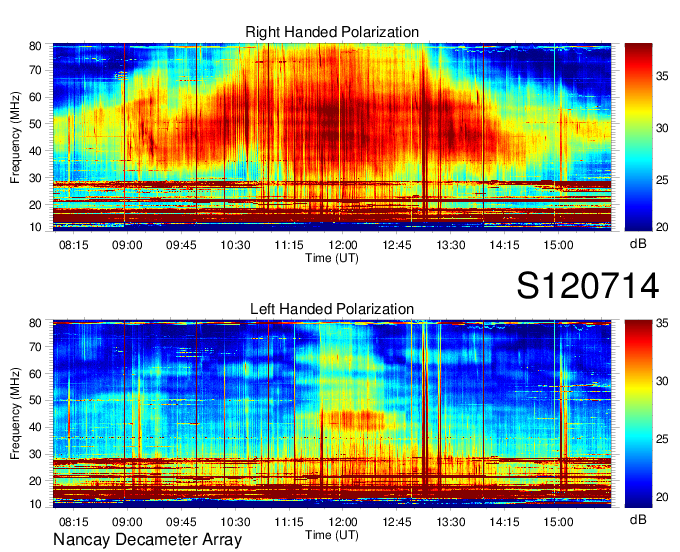
Task: Click the 09:00 tick on the upper time axis
Action: tap(127, 245)
